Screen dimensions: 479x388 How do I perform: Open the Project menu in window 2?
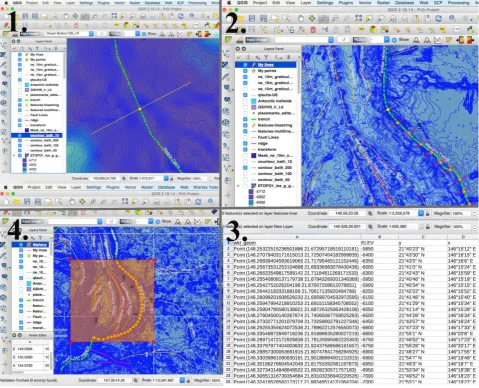[x=260, y=3]
